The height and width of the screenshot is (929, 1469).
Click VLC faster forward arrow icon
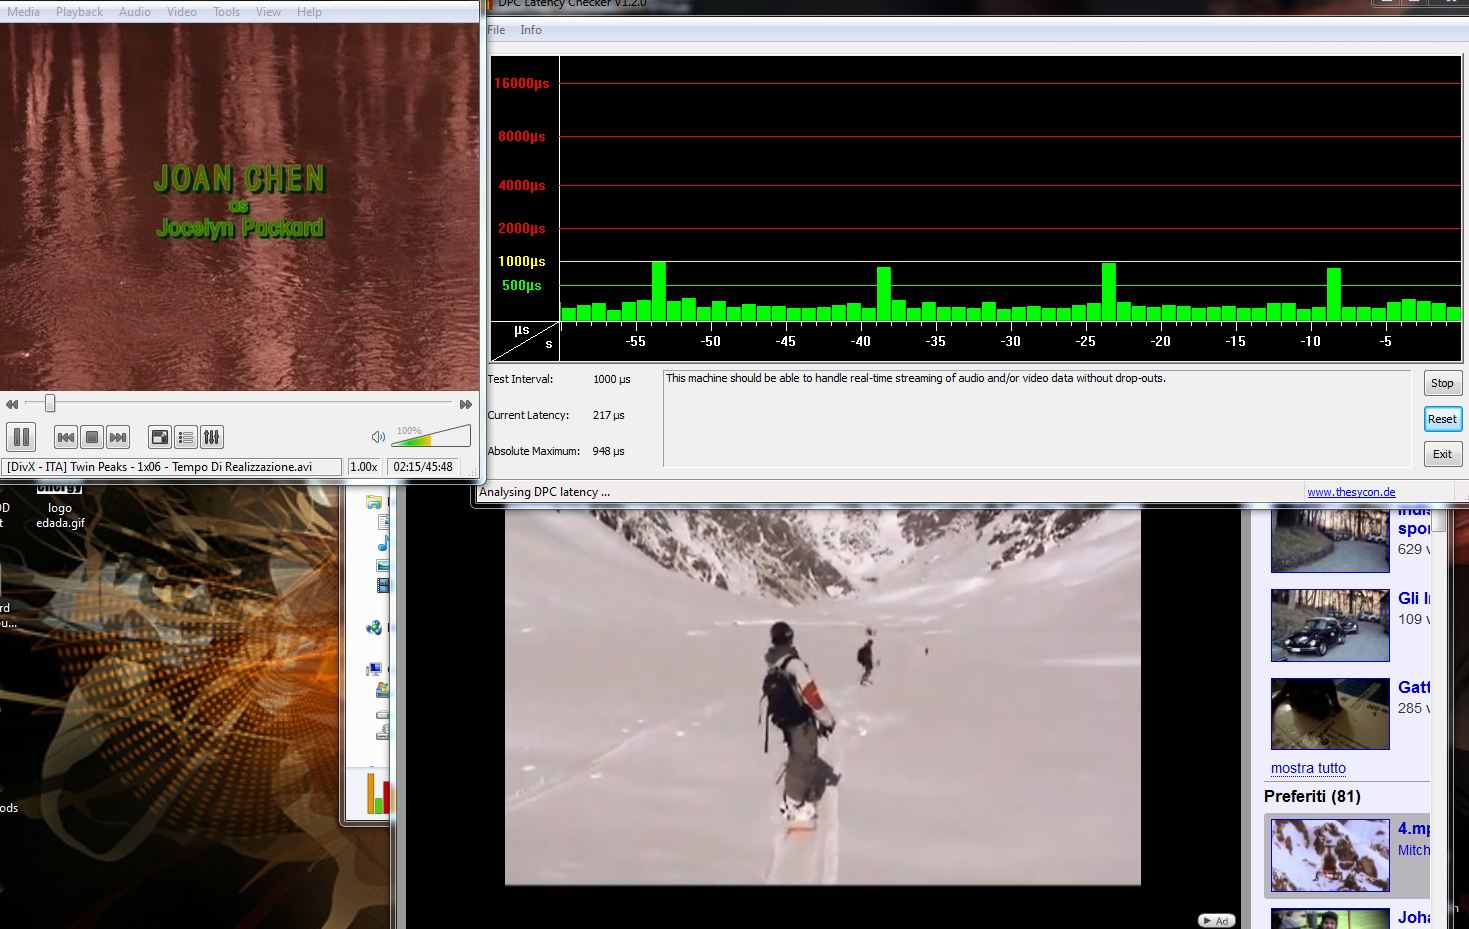coord(465,404)
